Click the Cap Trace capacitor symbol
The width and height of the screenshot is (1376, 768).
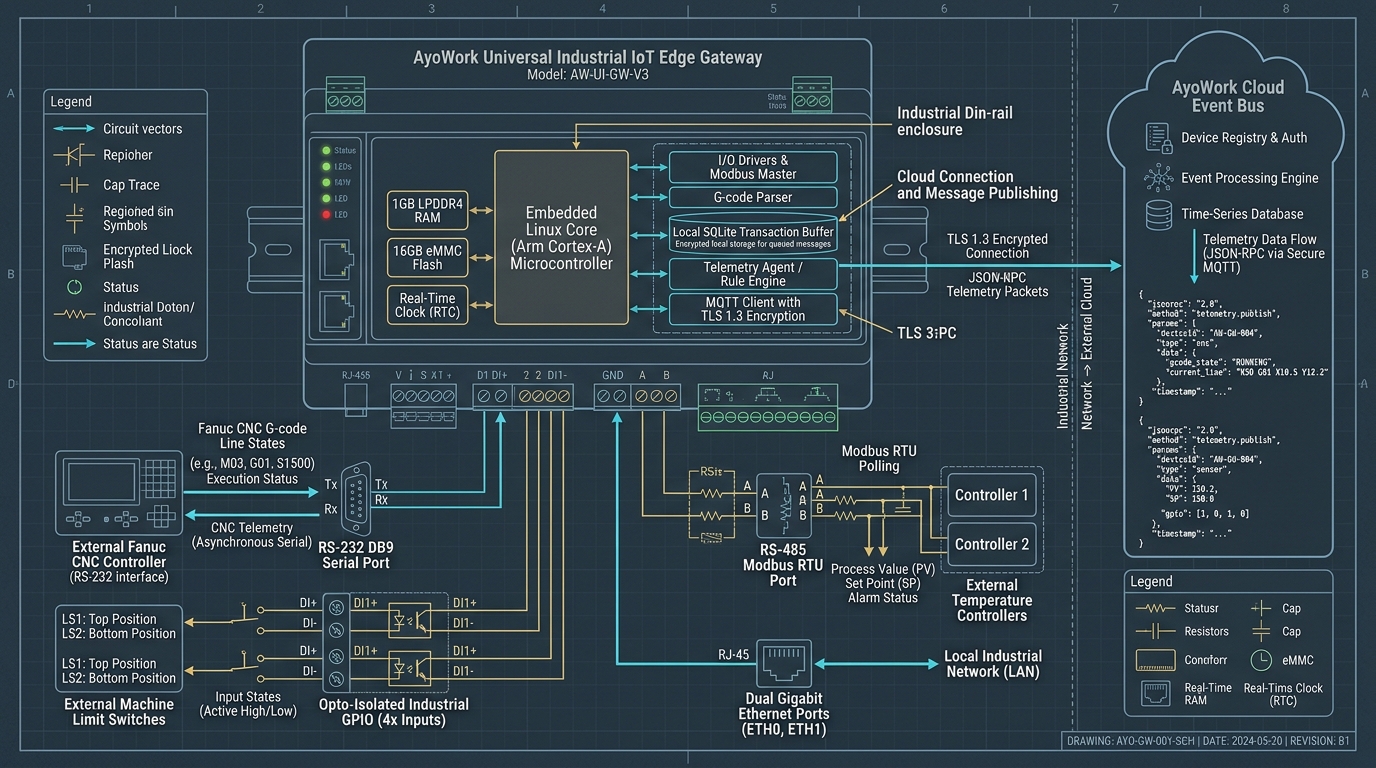(75, 185)
